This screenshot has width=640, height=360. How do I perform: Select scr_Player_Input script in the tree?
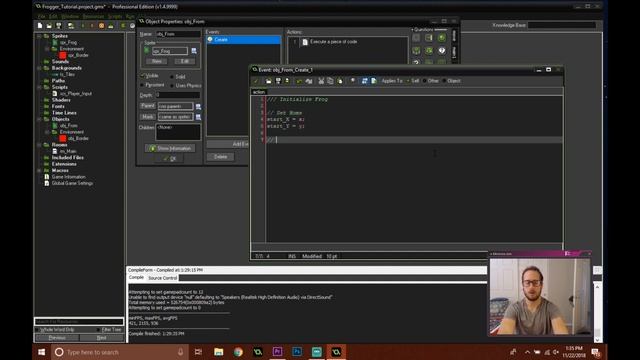(76, 93)
